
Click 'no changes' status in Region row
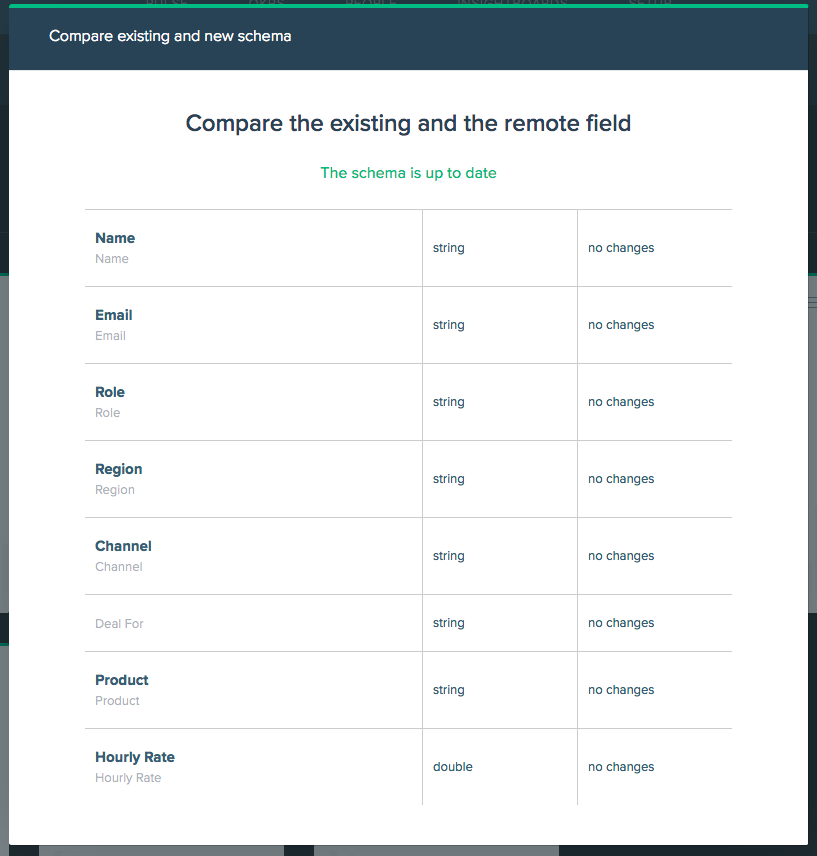click(621, 479)
